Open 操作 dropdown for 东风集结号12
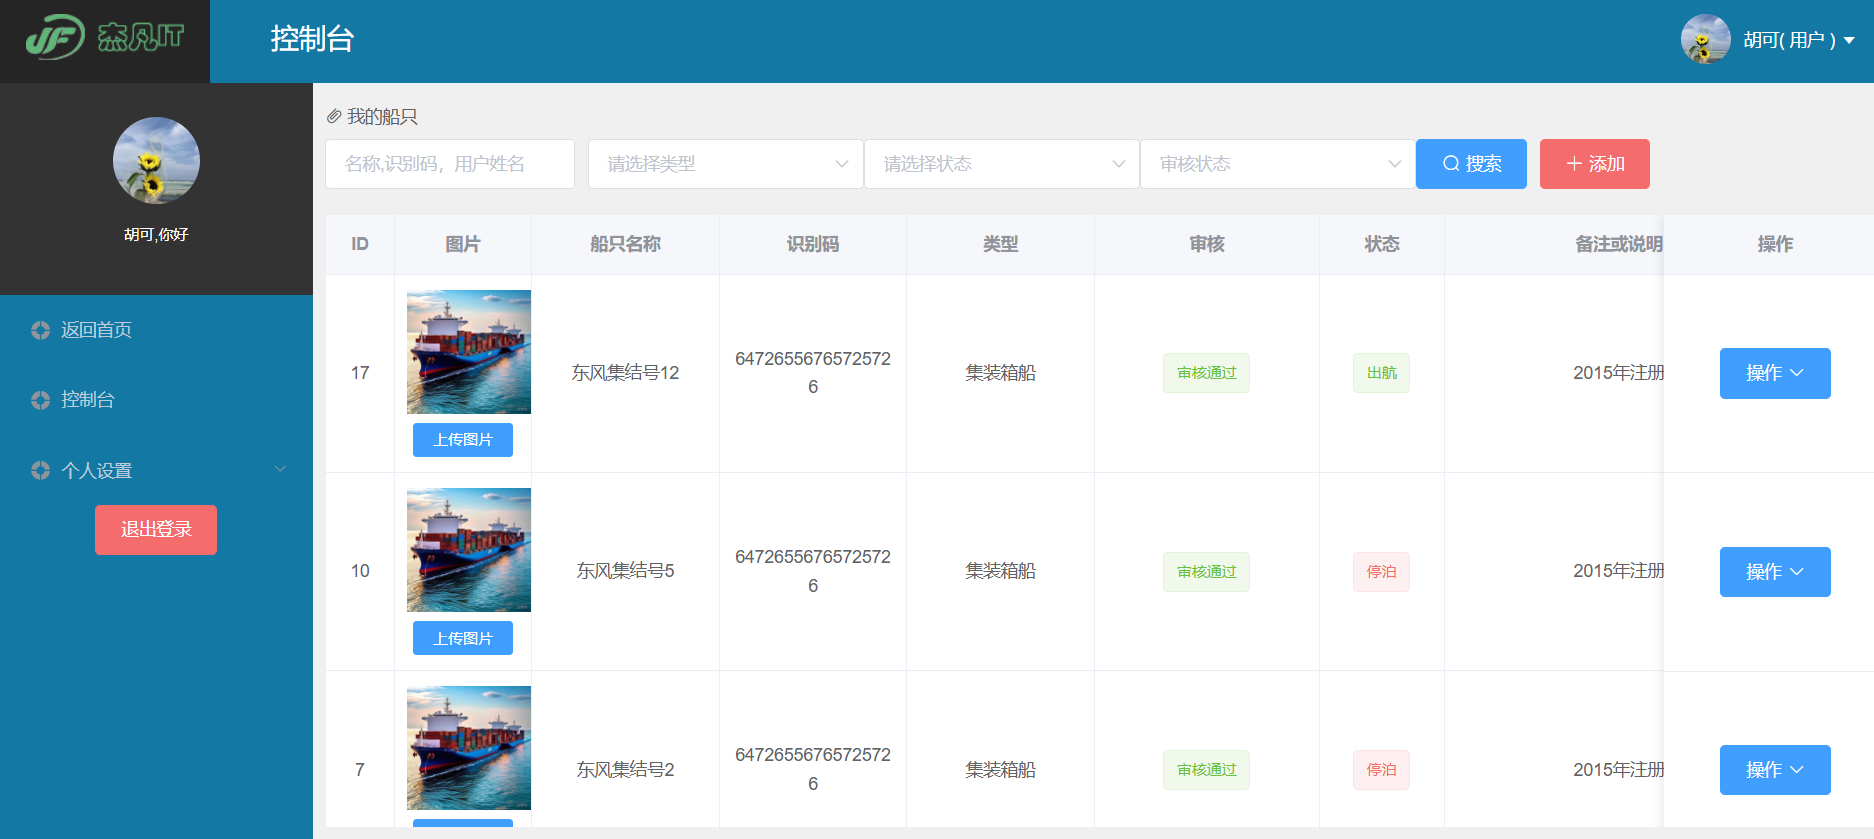Screen dimensions: 1874x839 (1775, 373)
